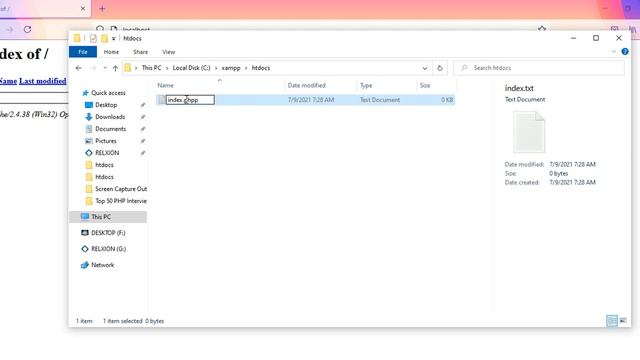The height and width of the screenshot is (360, 640).
Task: Click the 0 KB size cell
Action: [447, 100]
